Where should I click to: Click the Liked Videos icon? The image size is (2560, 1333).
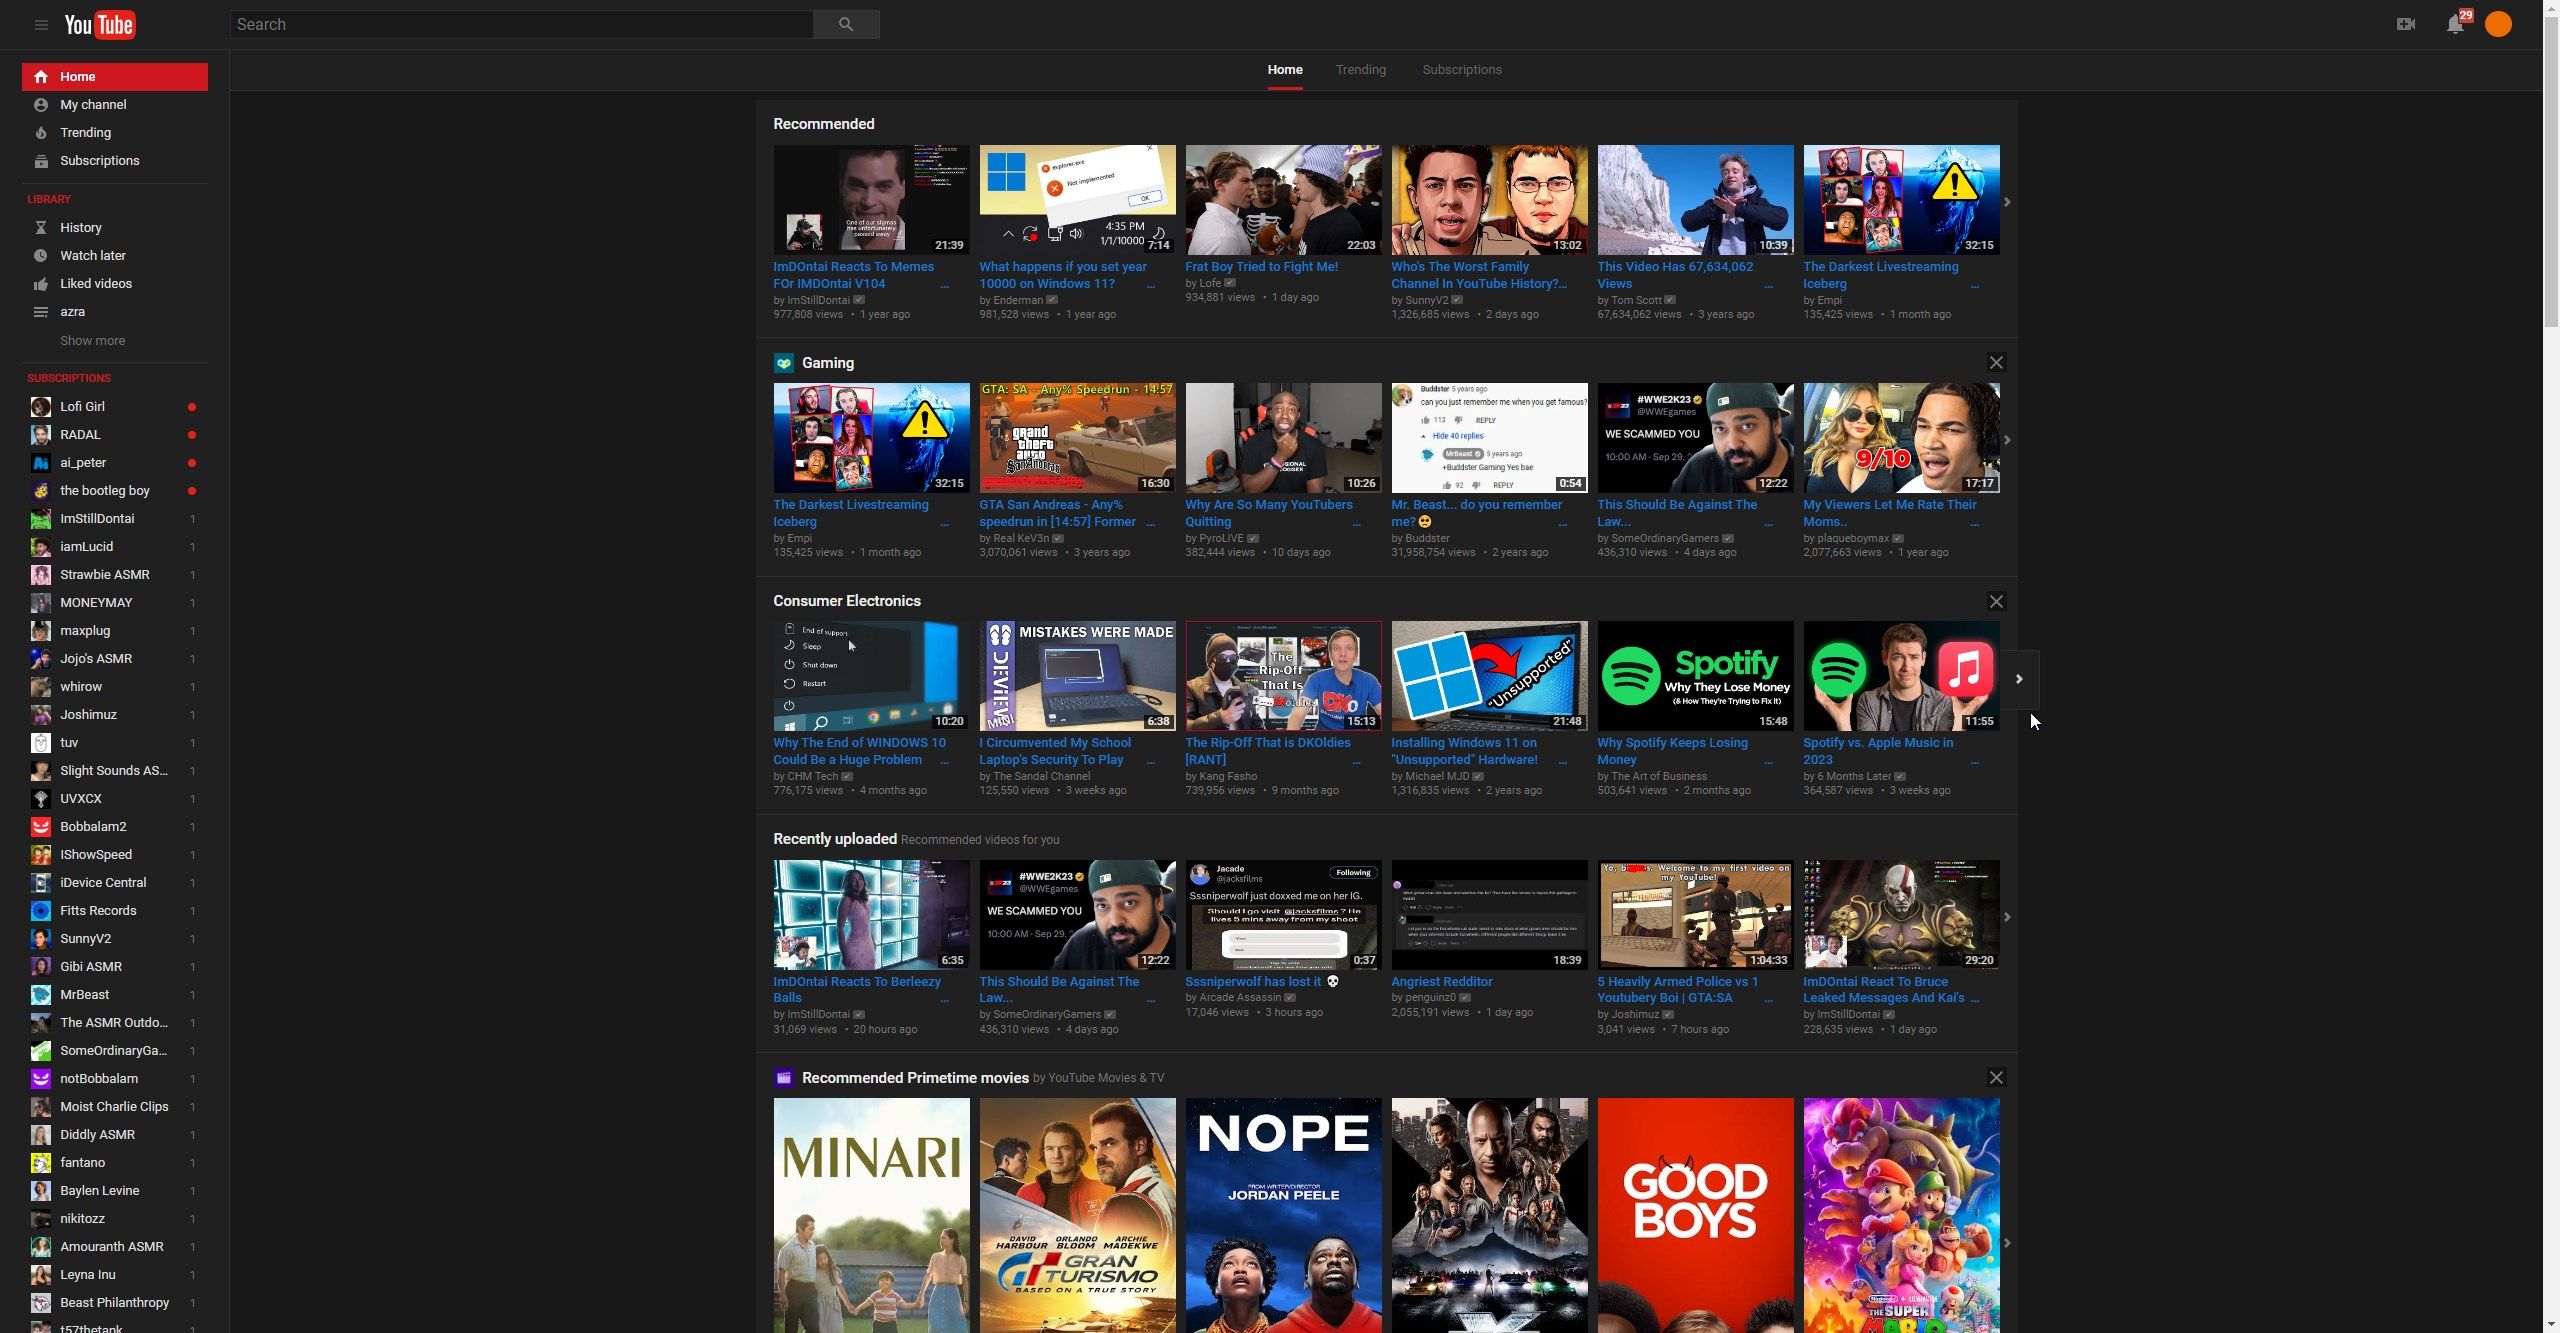point(39,283)
